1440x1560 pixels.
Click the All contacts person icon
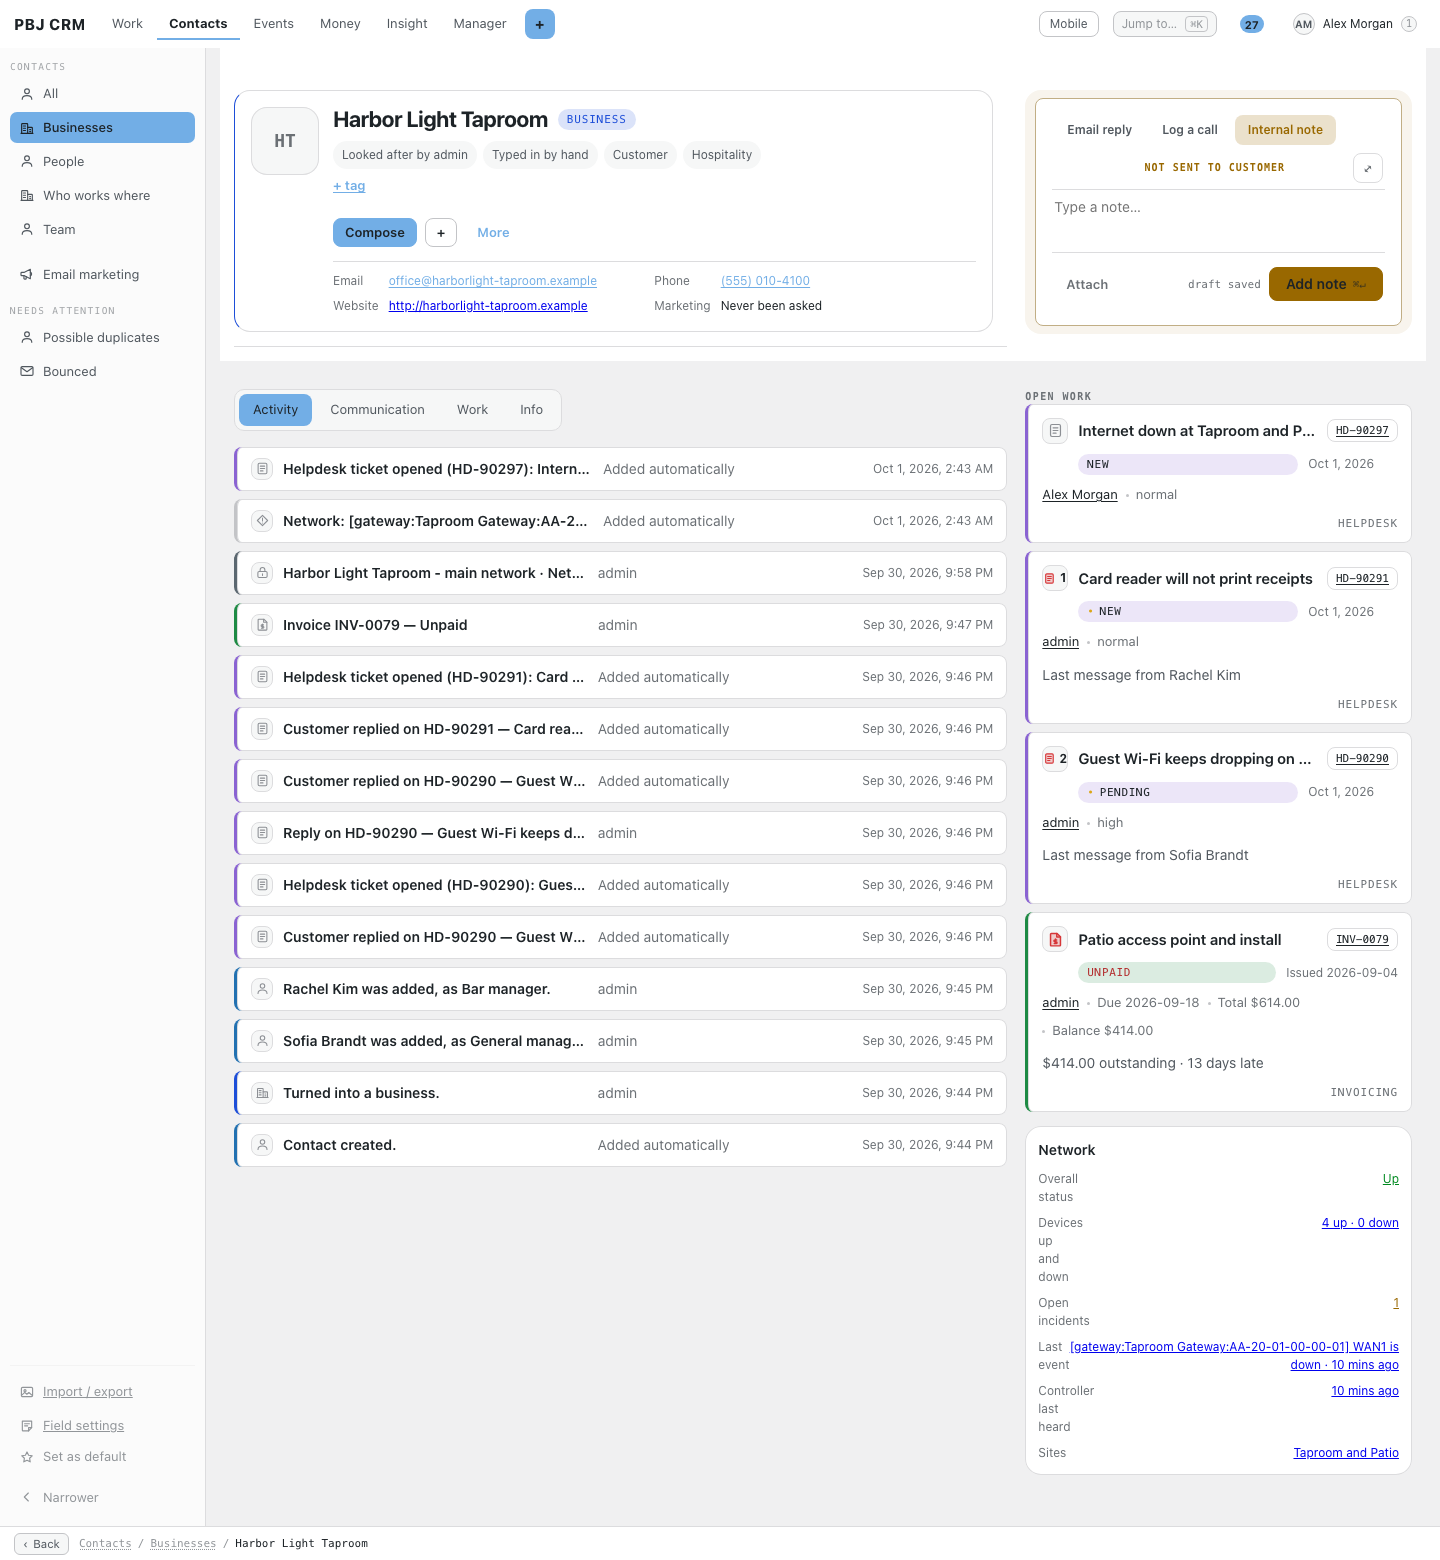[27, 94]
